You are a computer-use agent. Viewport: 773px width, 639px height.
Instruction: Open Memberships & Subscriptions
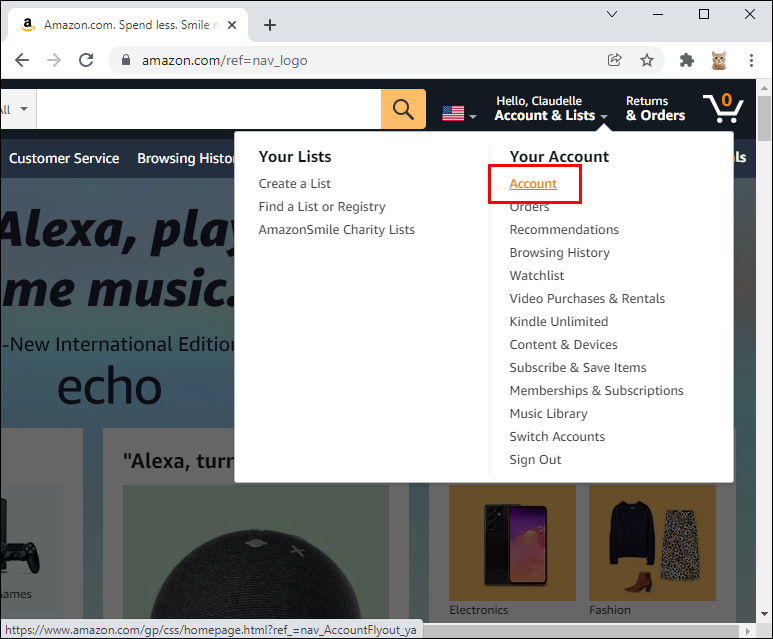(597, 390)
